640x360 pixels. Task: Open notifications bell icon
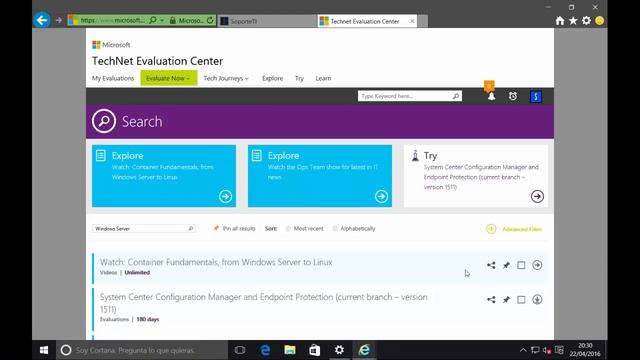click(491, 96)
